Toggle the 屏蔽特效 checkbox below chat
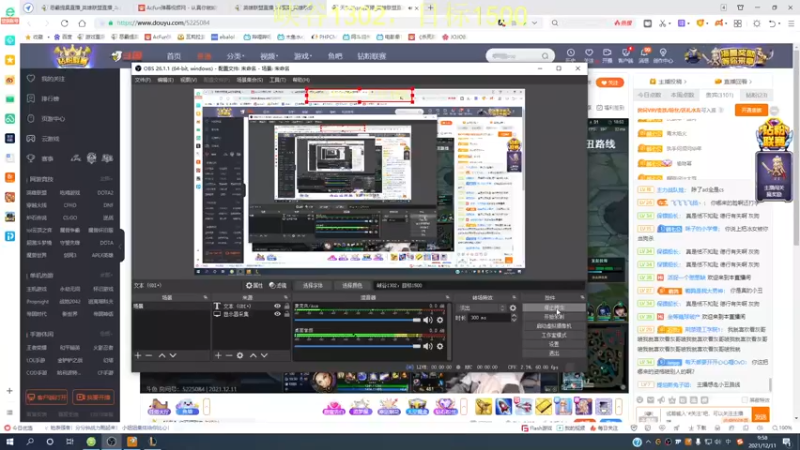 click(x=745, y=400)
